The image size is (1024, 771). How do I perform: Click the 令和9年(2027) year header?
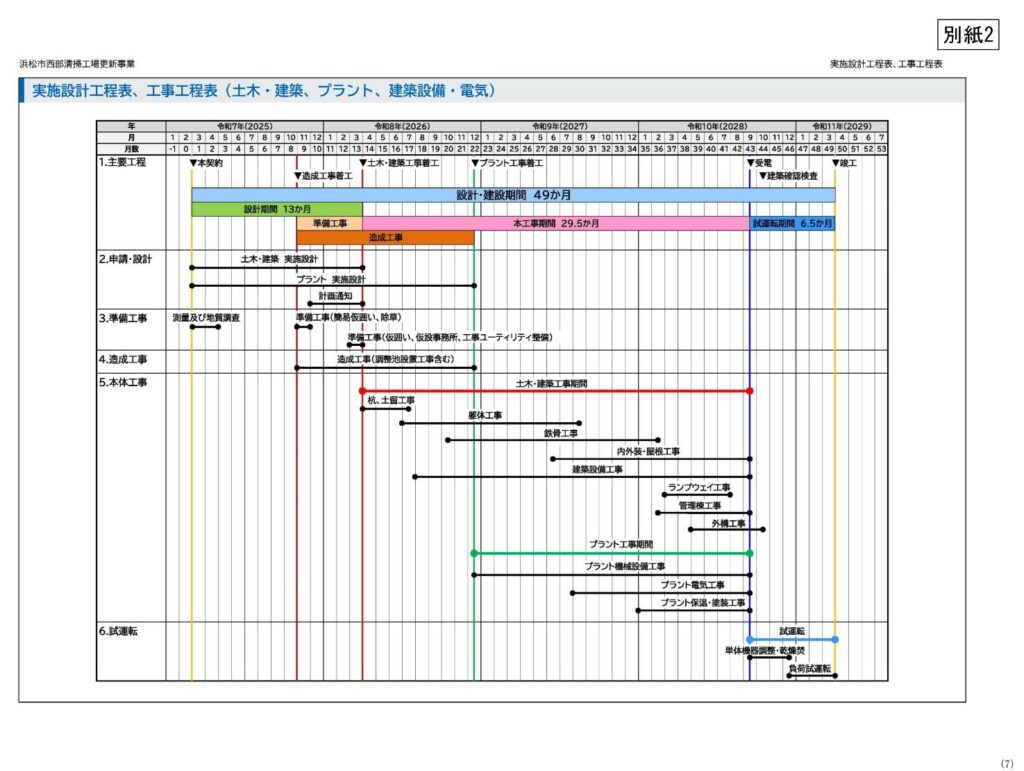[x=558, y=125]
